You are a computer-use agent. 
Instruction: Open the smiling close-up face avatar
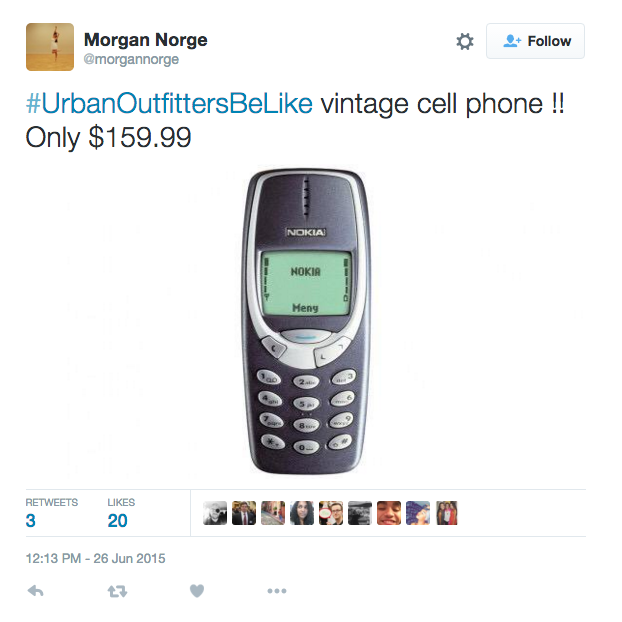point(389,513)
